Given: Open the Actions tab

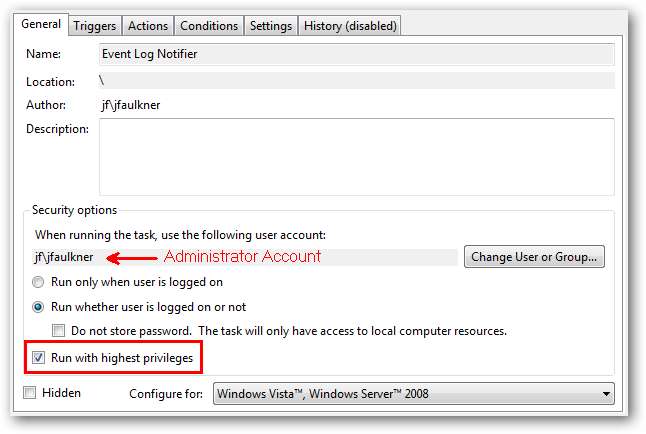Looking at the screenshot, I should click(148, 26).
